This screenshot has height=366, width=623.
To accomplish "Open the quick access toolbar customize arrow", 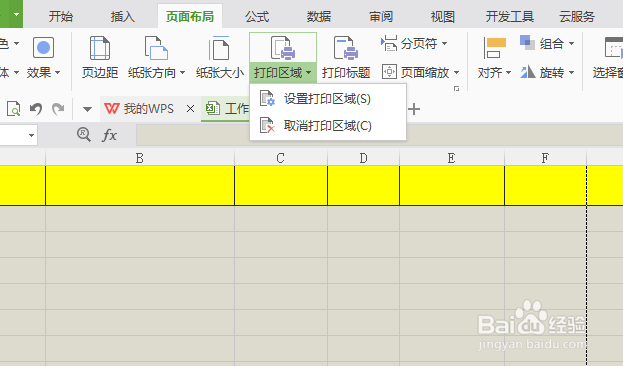I will click(x=87, y=109).
